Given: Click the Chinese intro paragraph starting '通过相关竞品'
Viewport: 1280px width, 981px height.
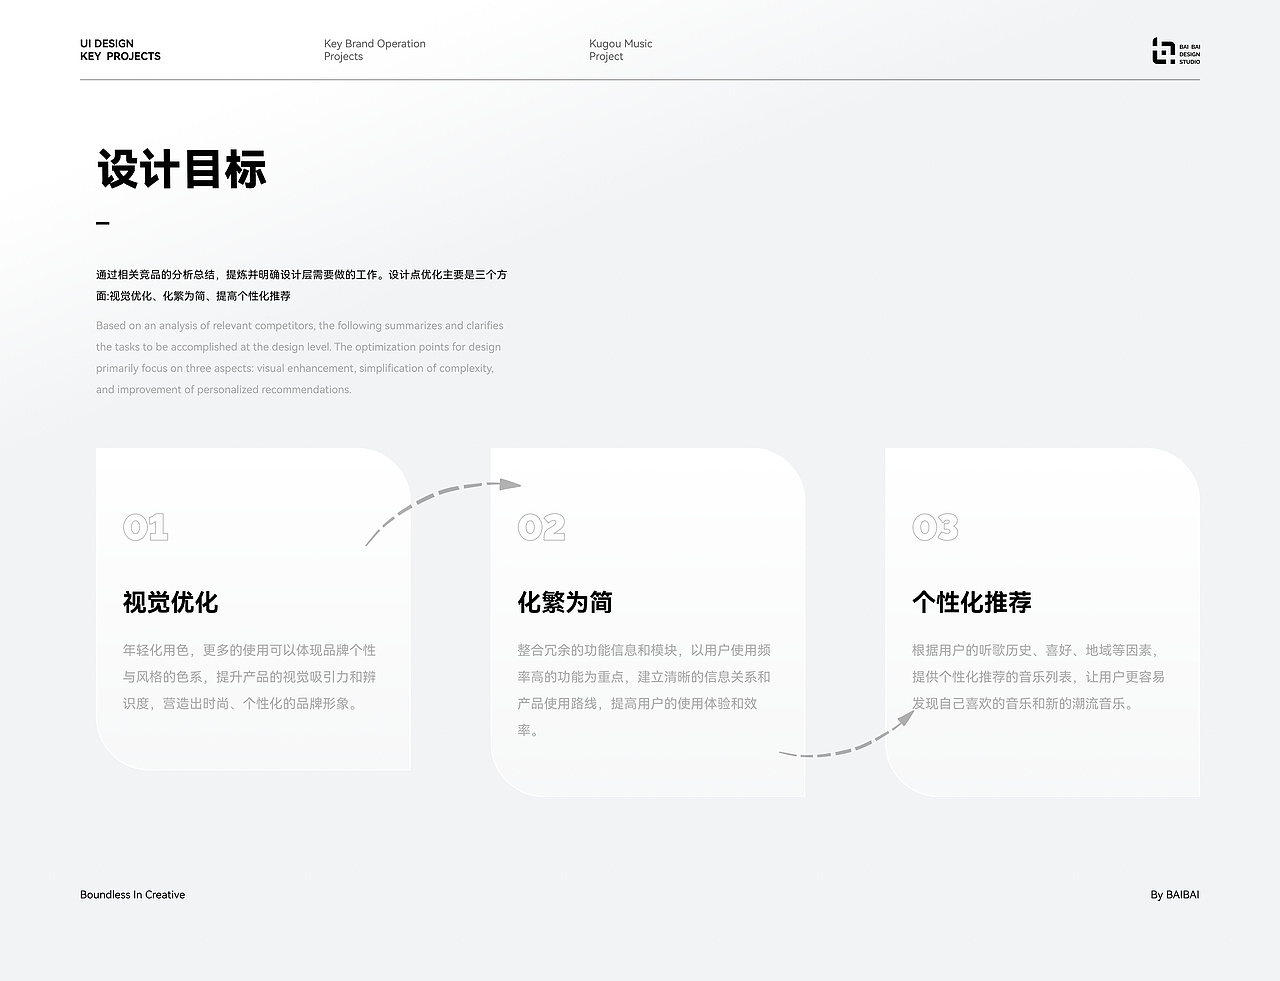Looking at the screenshot, I should (301, 285).
